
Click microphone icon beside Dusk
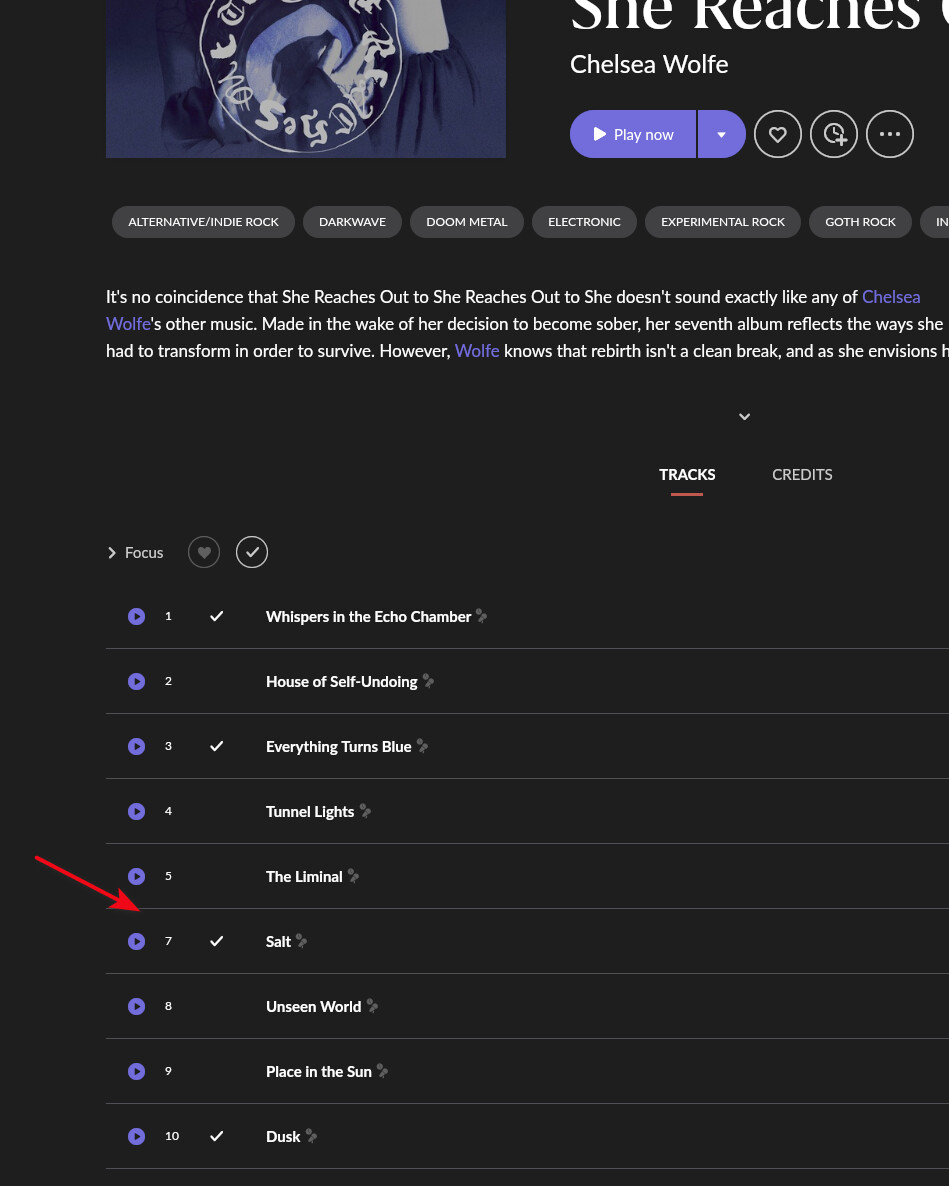(x=311, y=1137)
